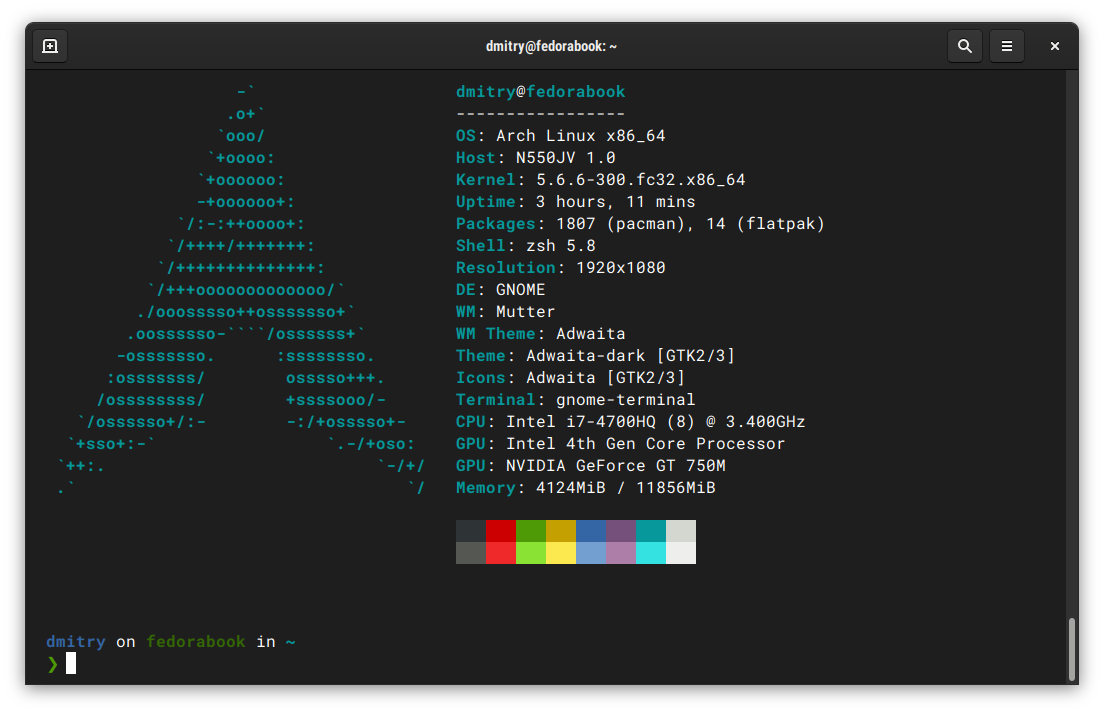Click the Terminal: gnome-terminal line

pyautogui.click(x=575, y=400)
